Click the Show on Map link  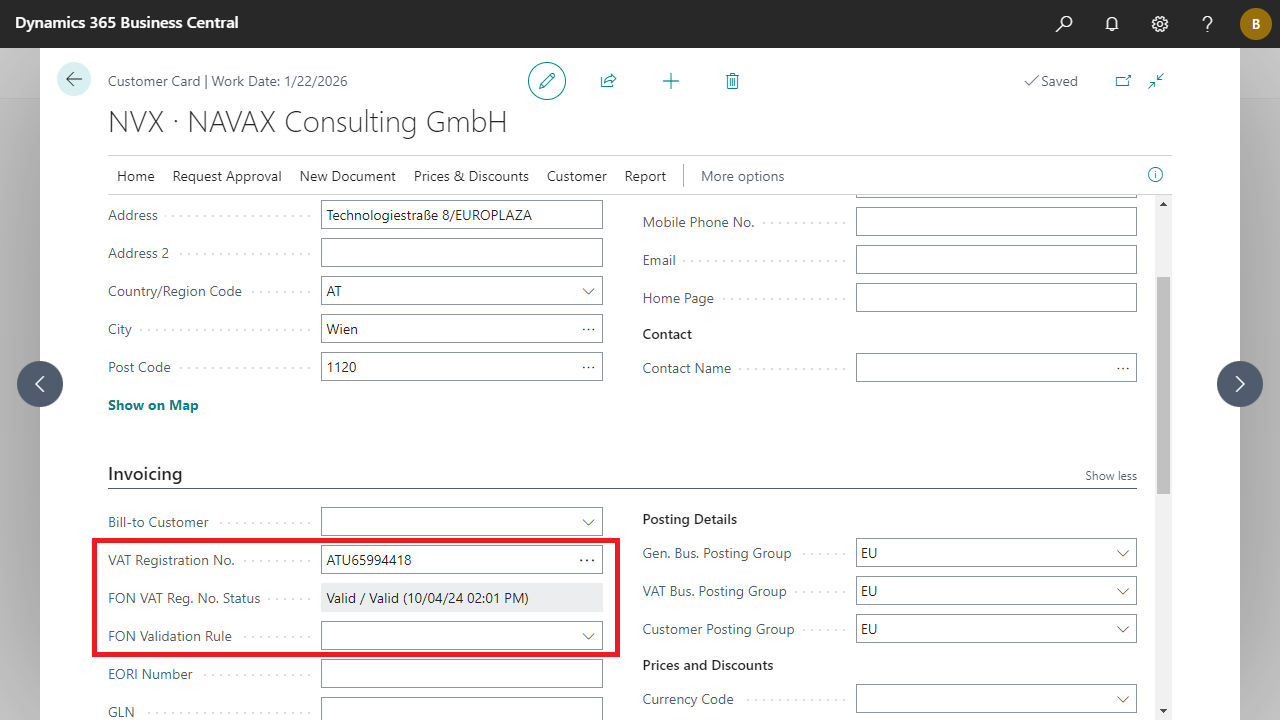coord(153,405)
